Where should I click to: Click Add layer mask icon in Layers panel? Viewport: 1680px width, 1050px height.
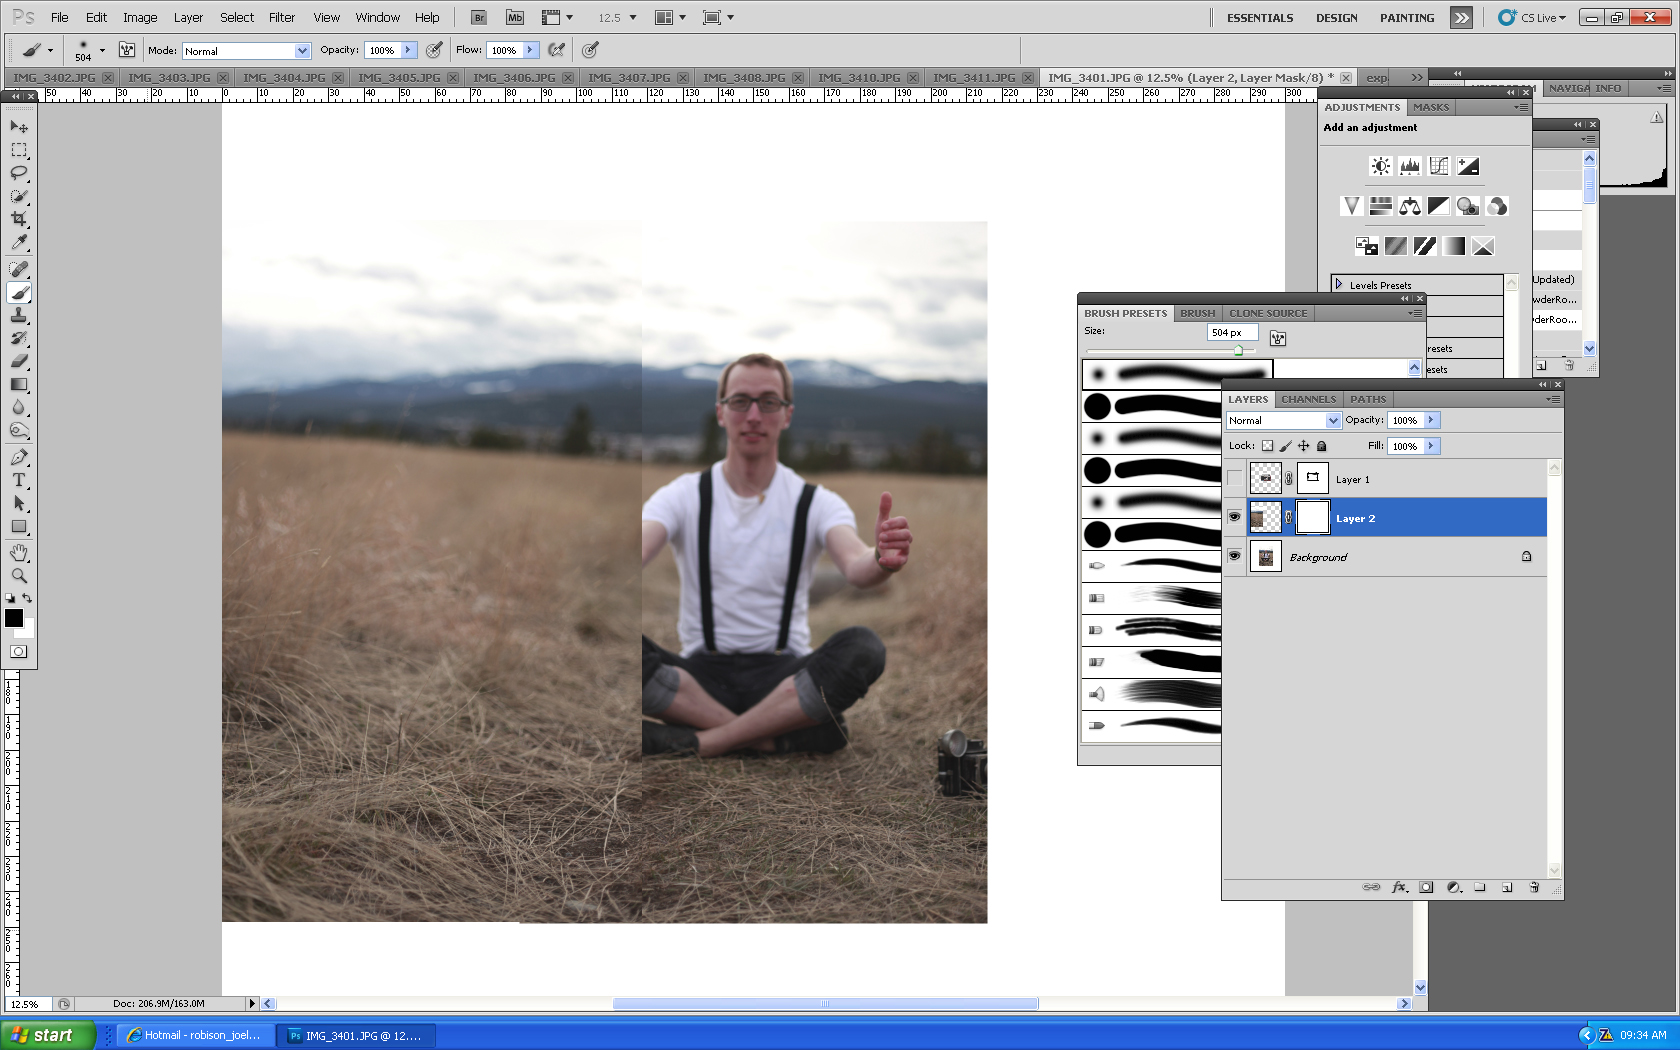(1426, 887)
